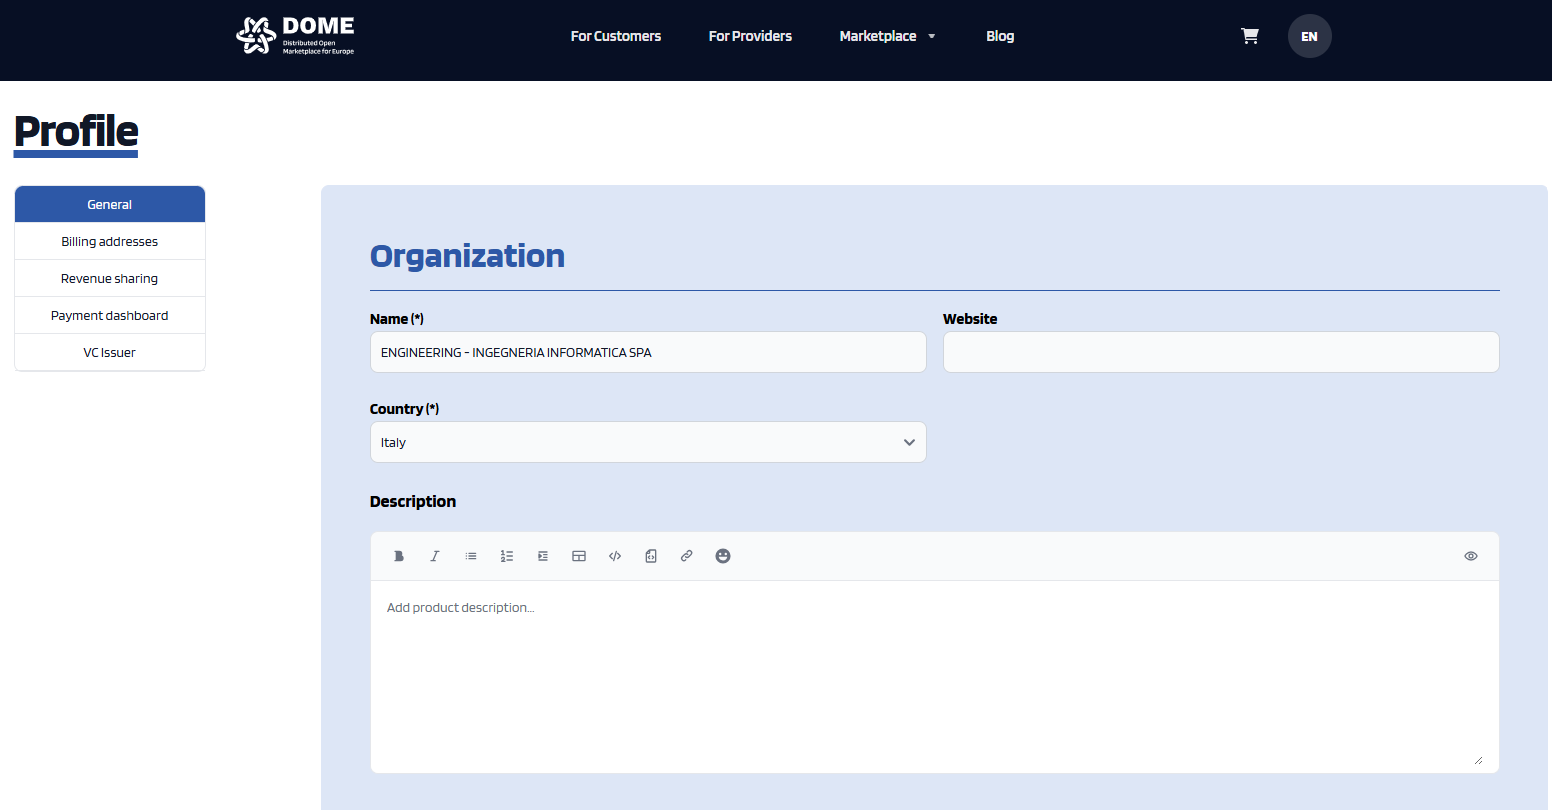Open the Billing addresses section

point(110,241)
